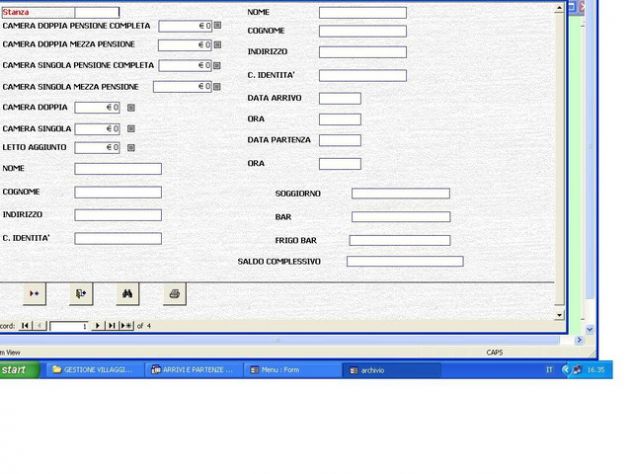
Task: Toggle checkbox beside Camera Singola Pensione Completa
Action: click(x=217, y=65)
